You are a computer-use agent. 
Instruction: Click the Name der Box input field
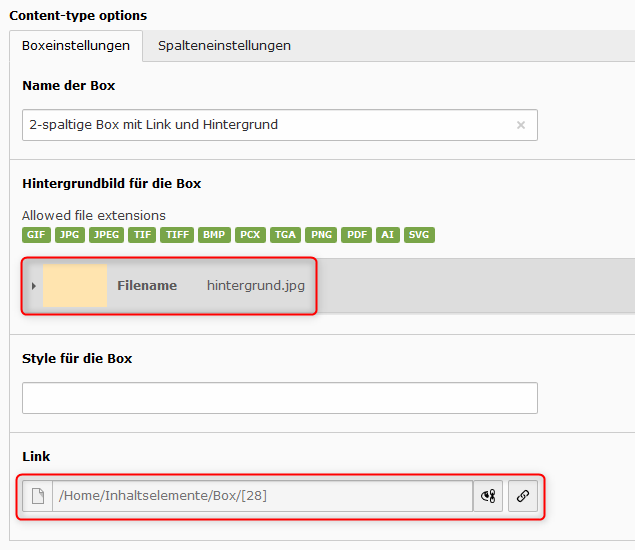(x=280, y=125)
